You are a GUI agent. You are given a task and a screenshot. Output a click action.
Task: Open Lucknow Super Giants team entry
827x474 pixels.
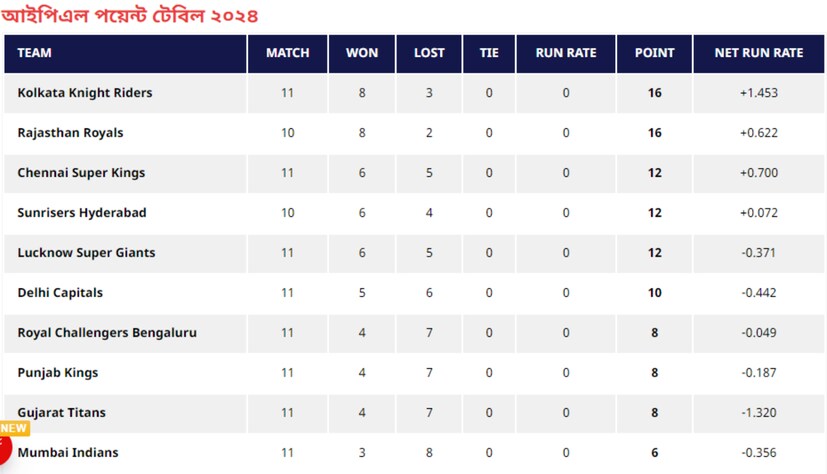click(86, 253)
